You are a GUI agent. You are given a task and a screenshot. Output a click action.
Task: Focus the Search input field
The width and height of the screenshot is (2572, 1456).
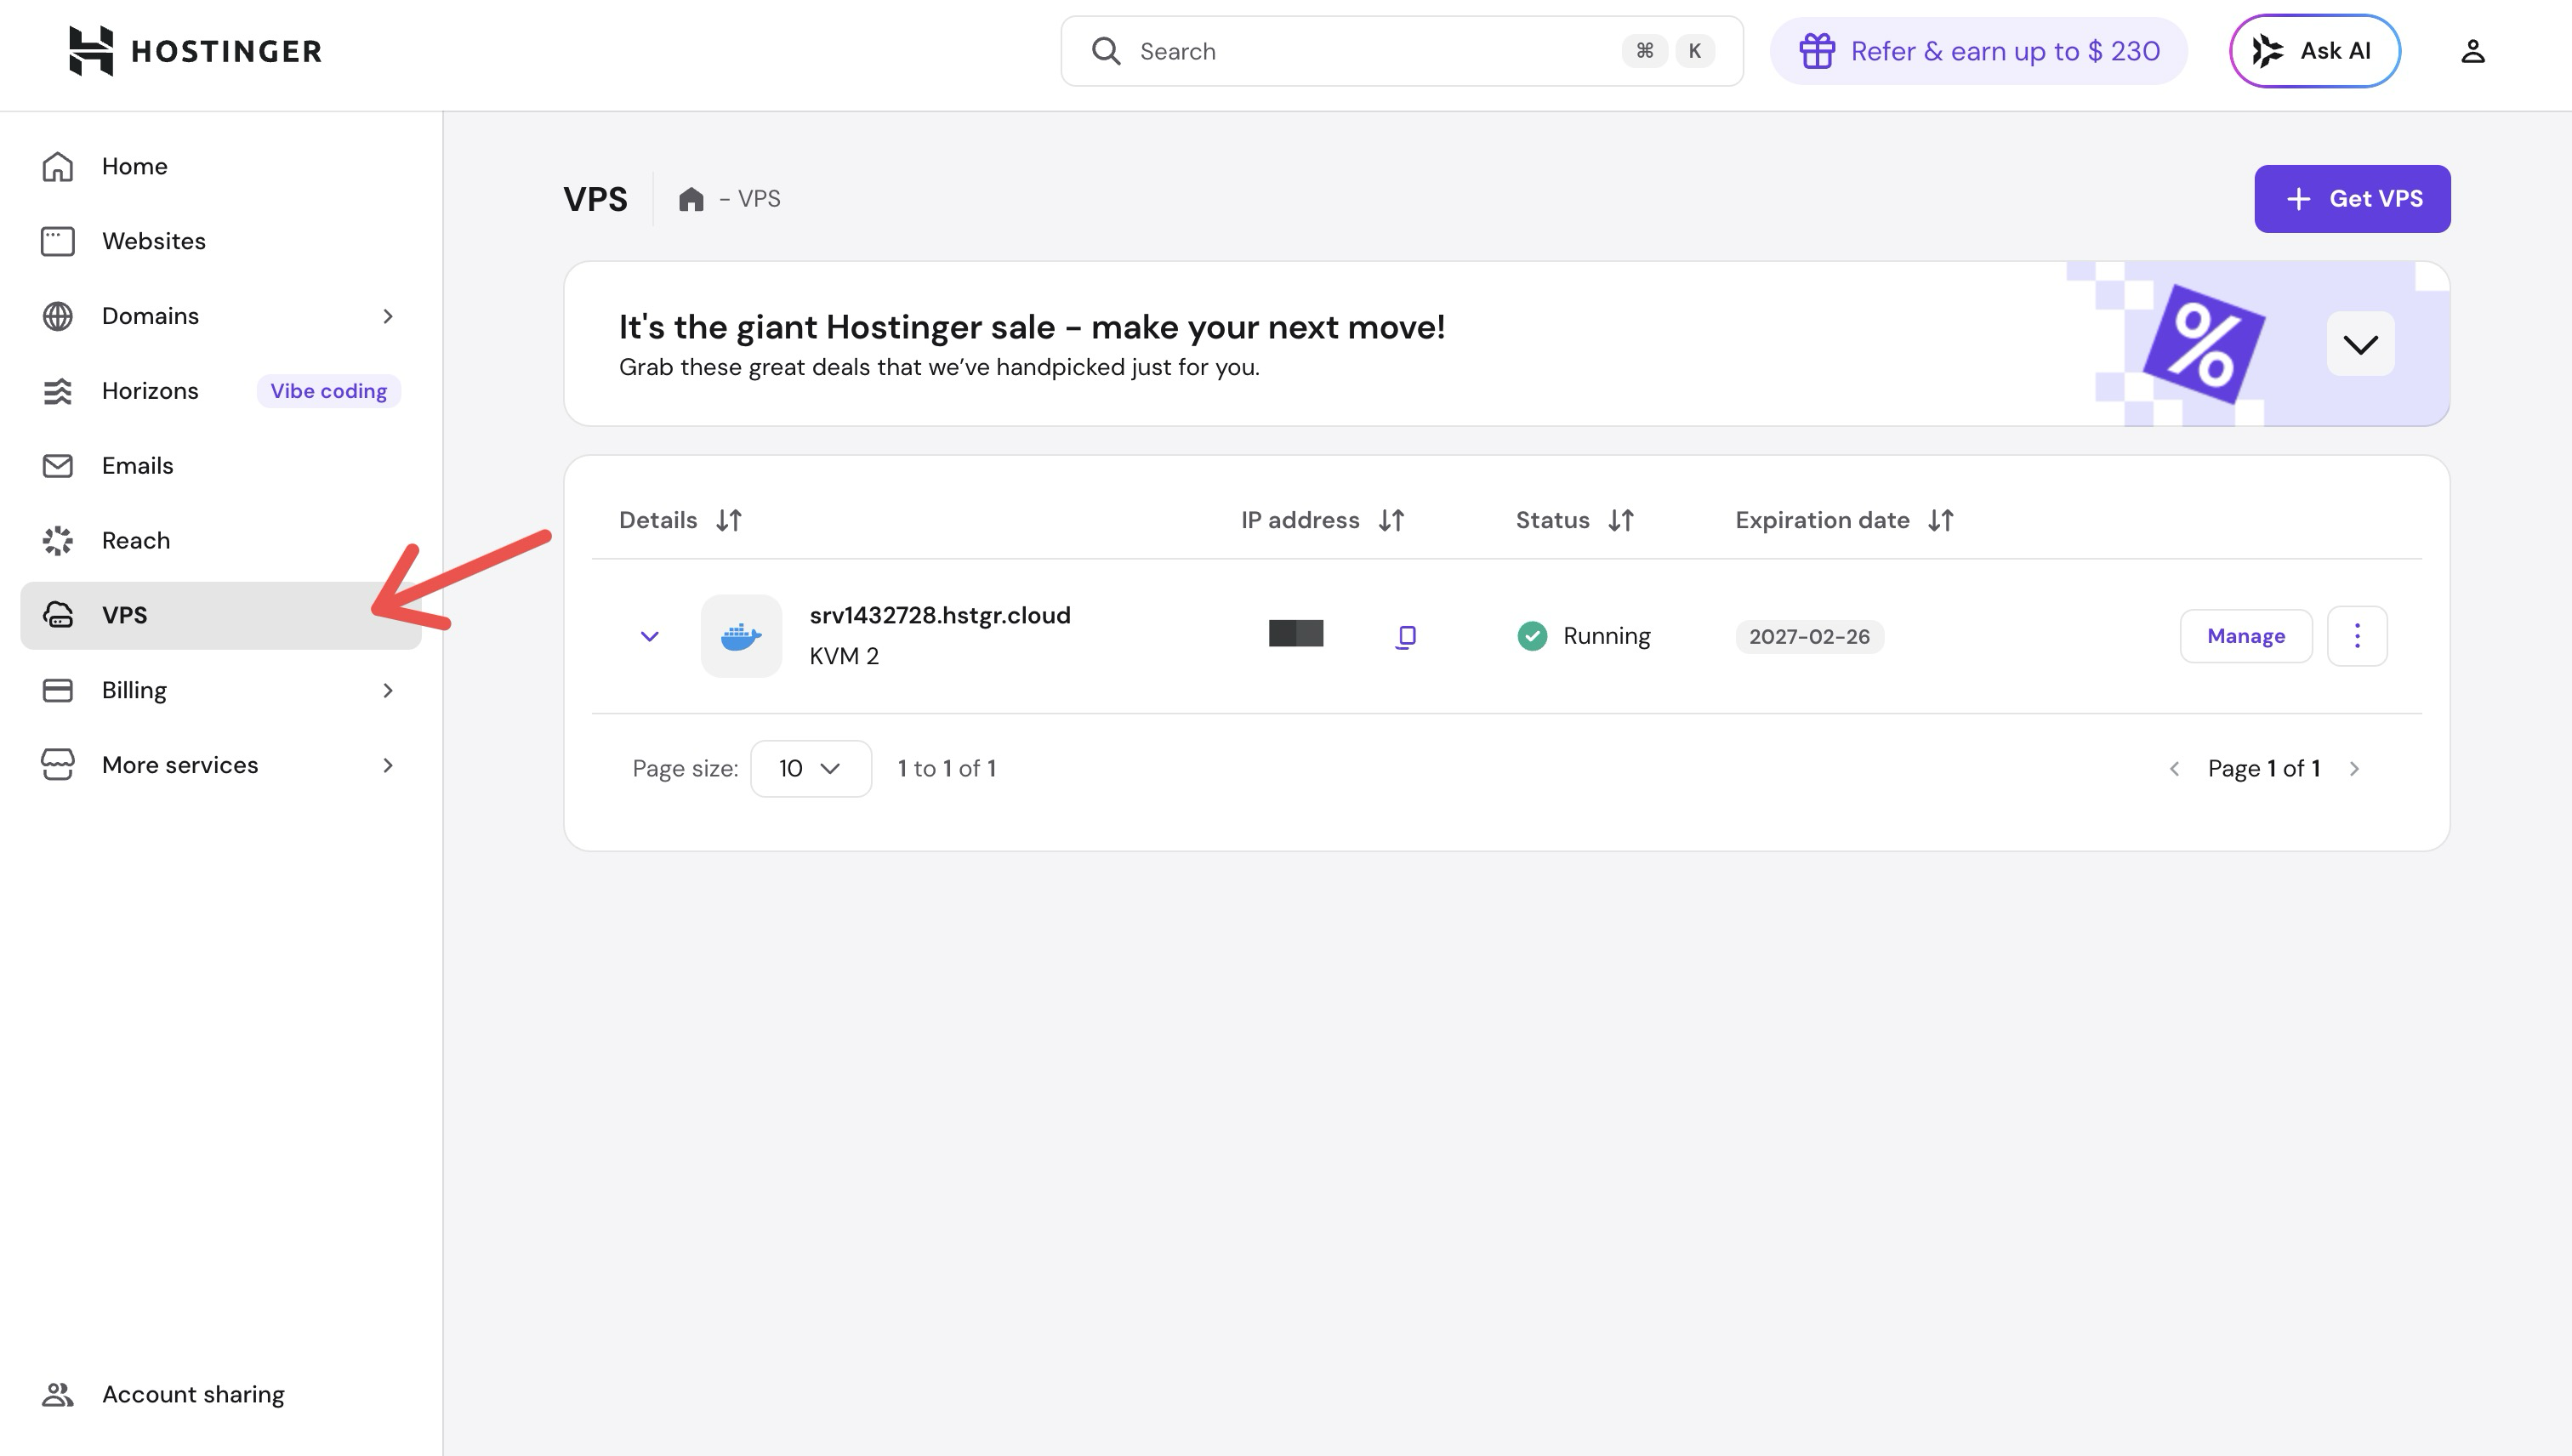click(1401, 51)
